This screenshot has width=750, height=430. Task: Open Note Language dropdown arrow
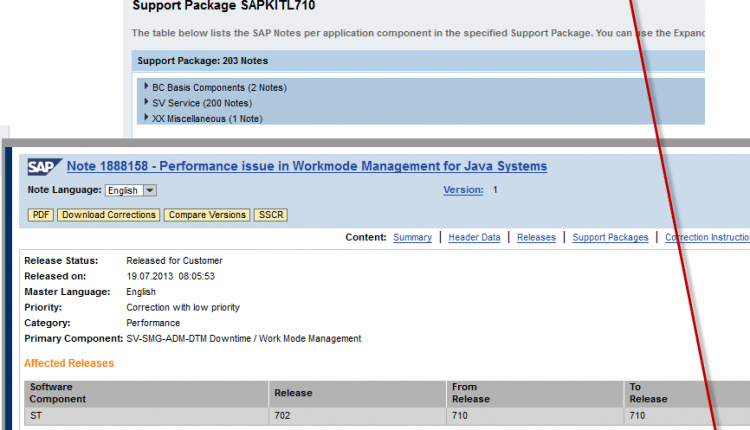(150, 190)
